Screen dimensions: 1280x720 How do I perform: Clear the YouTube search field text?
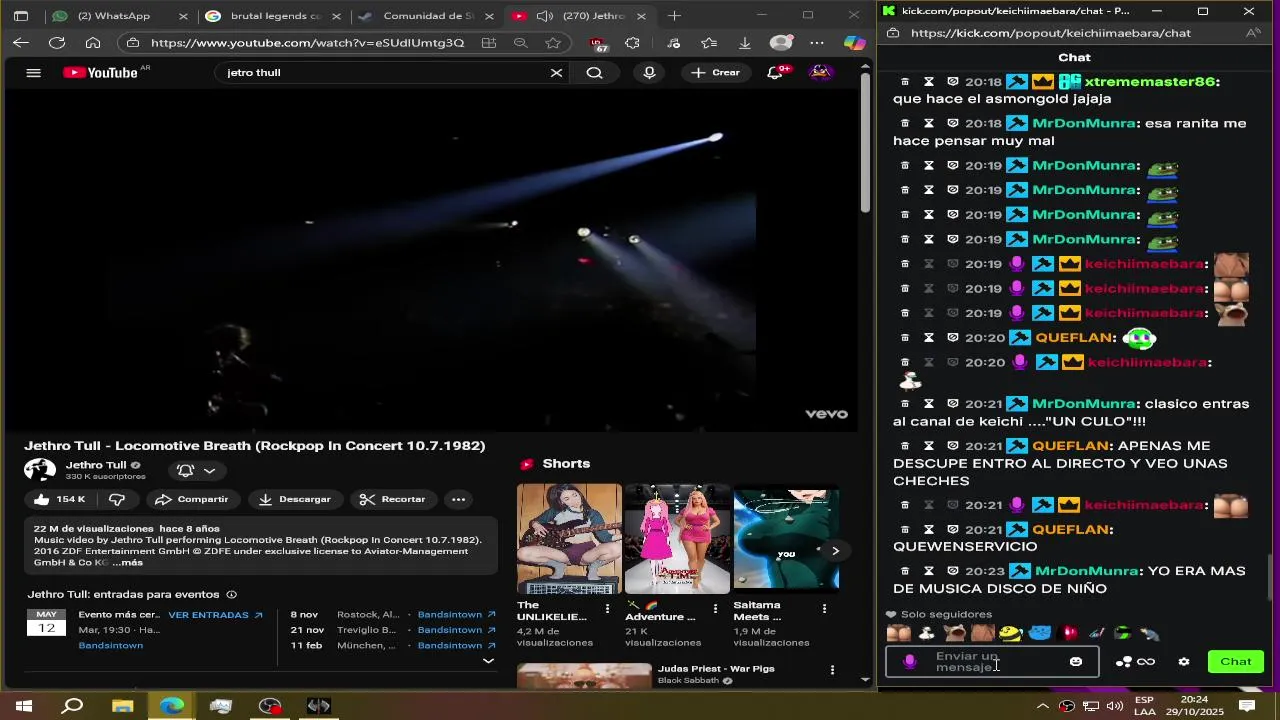click(557, 73)
